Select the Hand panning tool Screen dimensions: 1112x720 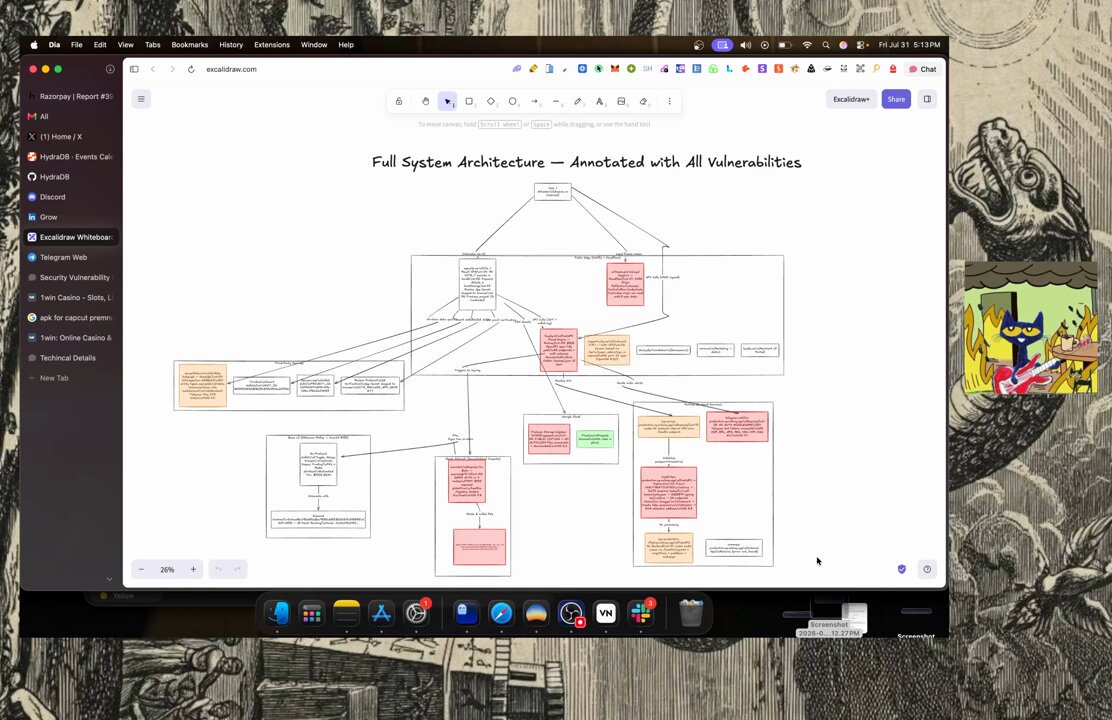click(426, 101)
